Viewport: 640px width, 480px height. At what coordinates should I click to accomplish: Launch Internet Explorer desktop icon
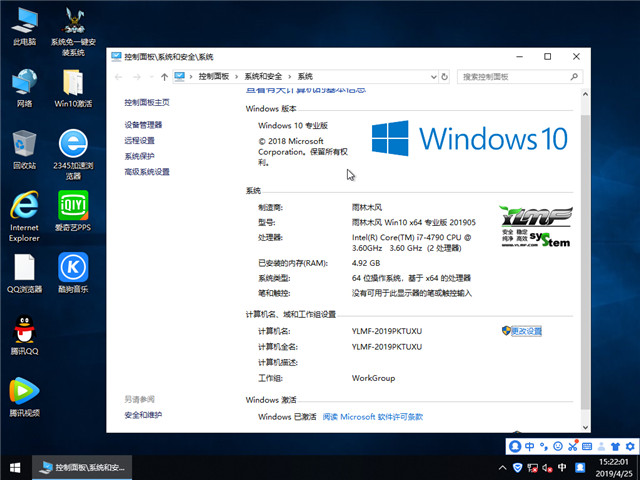click(24, 217)
